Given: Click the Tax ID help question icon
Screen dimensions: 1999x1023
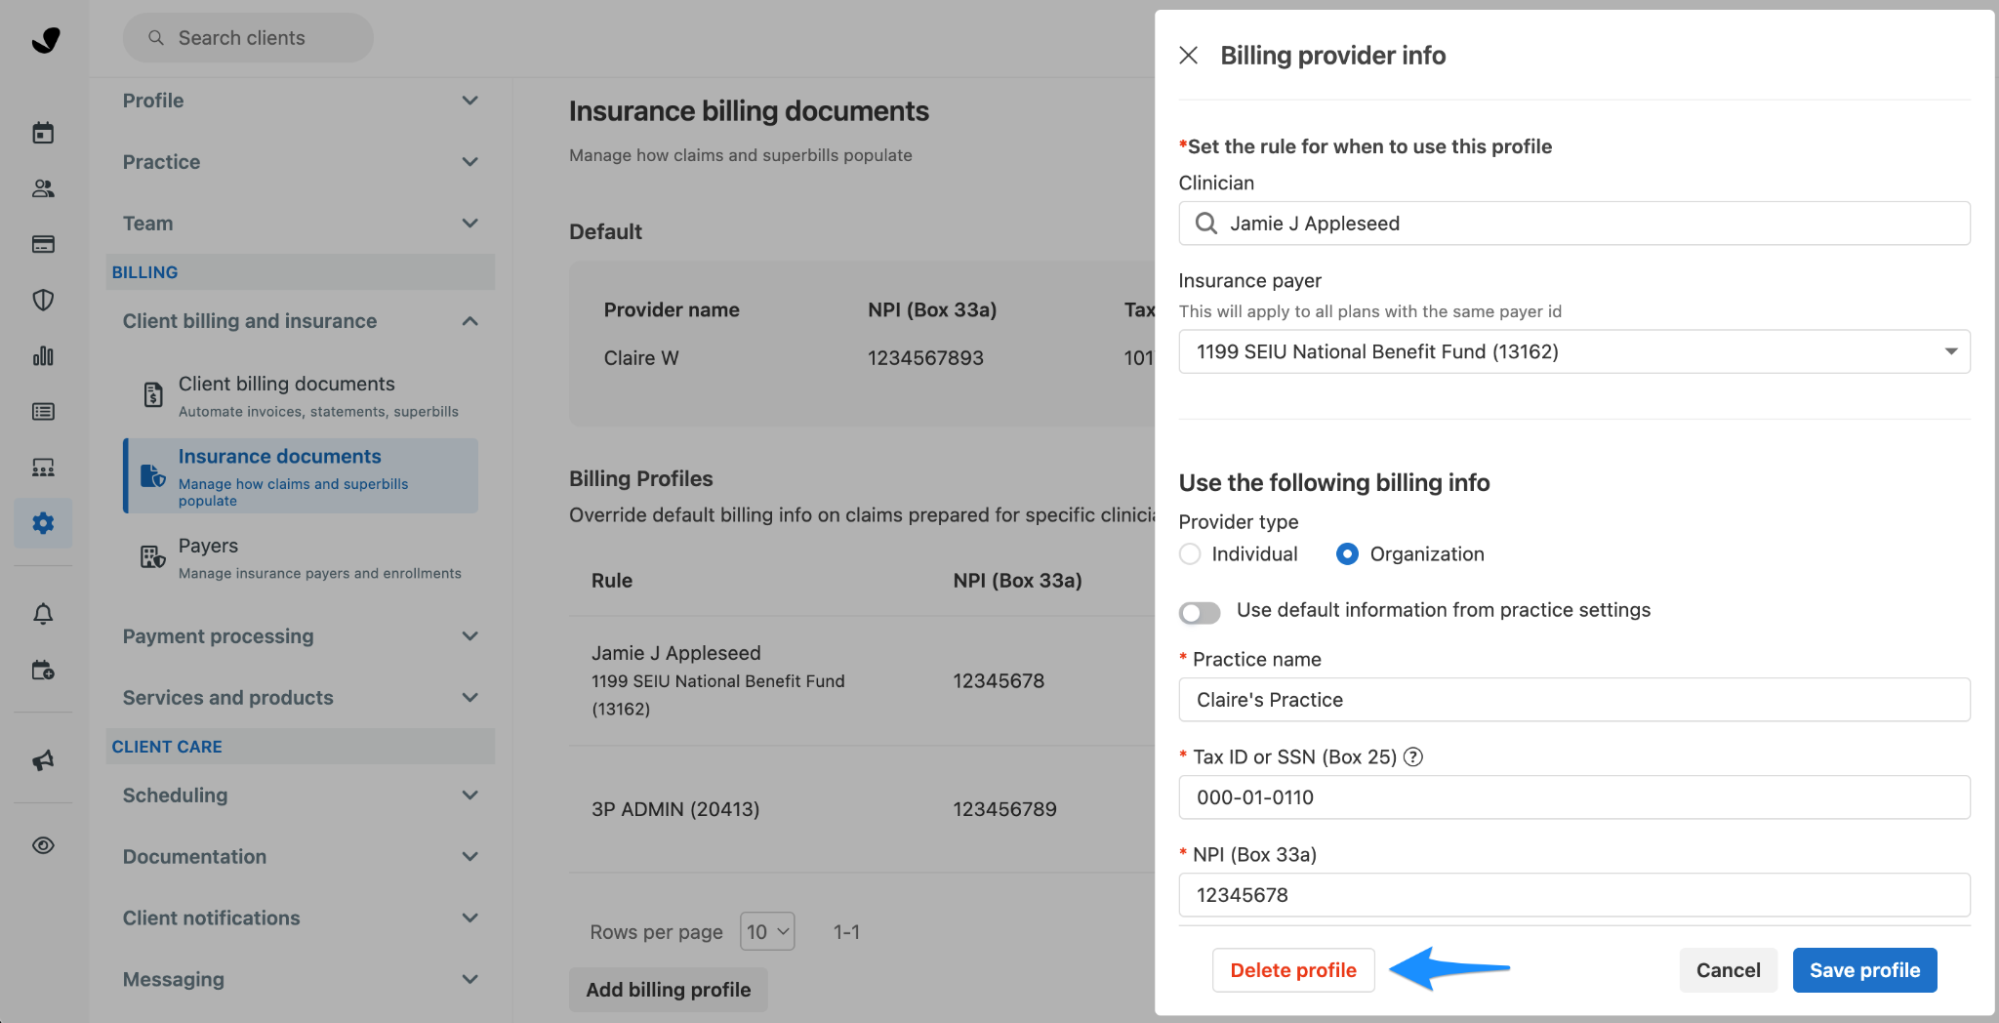Looking at the screenshot, I should (1413, 757).
